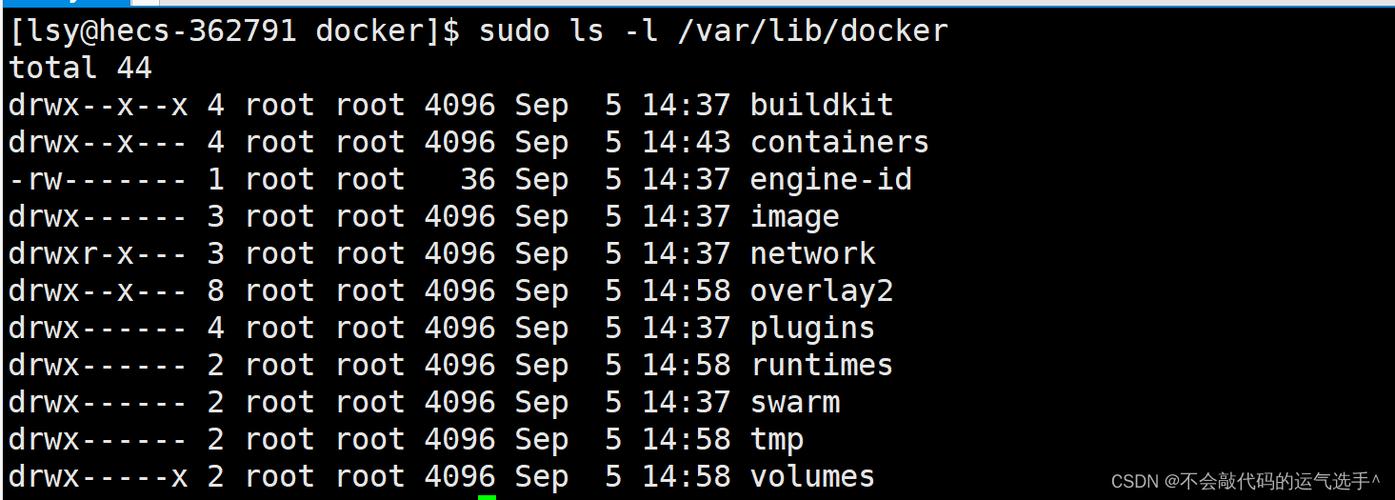The width and height of the screenshot is (1395, 500).
Task: Click the swarm directory name
Action: [794, 402]
